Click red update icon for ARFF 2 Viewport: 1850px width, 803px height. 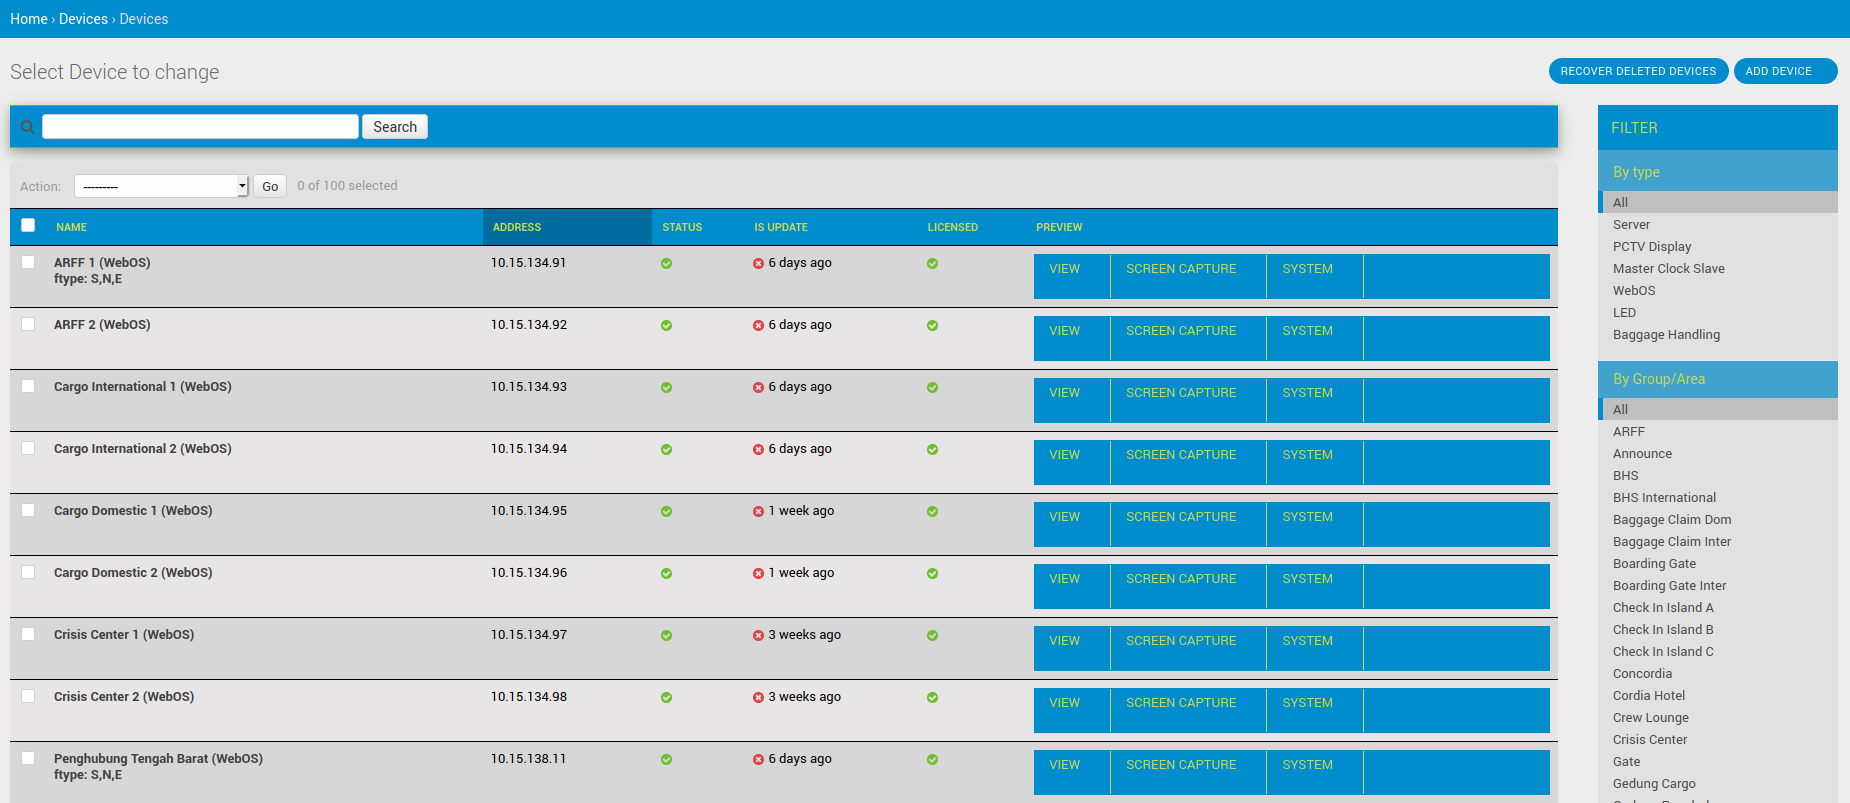tap(758, 326)
